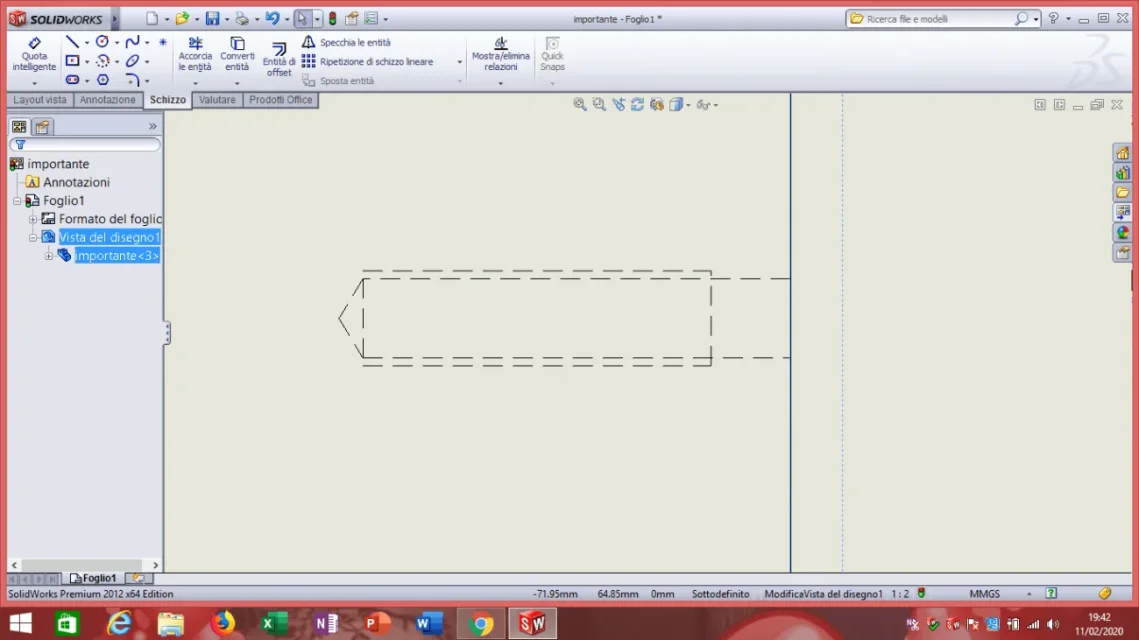Pick the Line sketch tool
Viewport: 1139px width, 640px height.
pyautogui.click(x=72, y=42)
